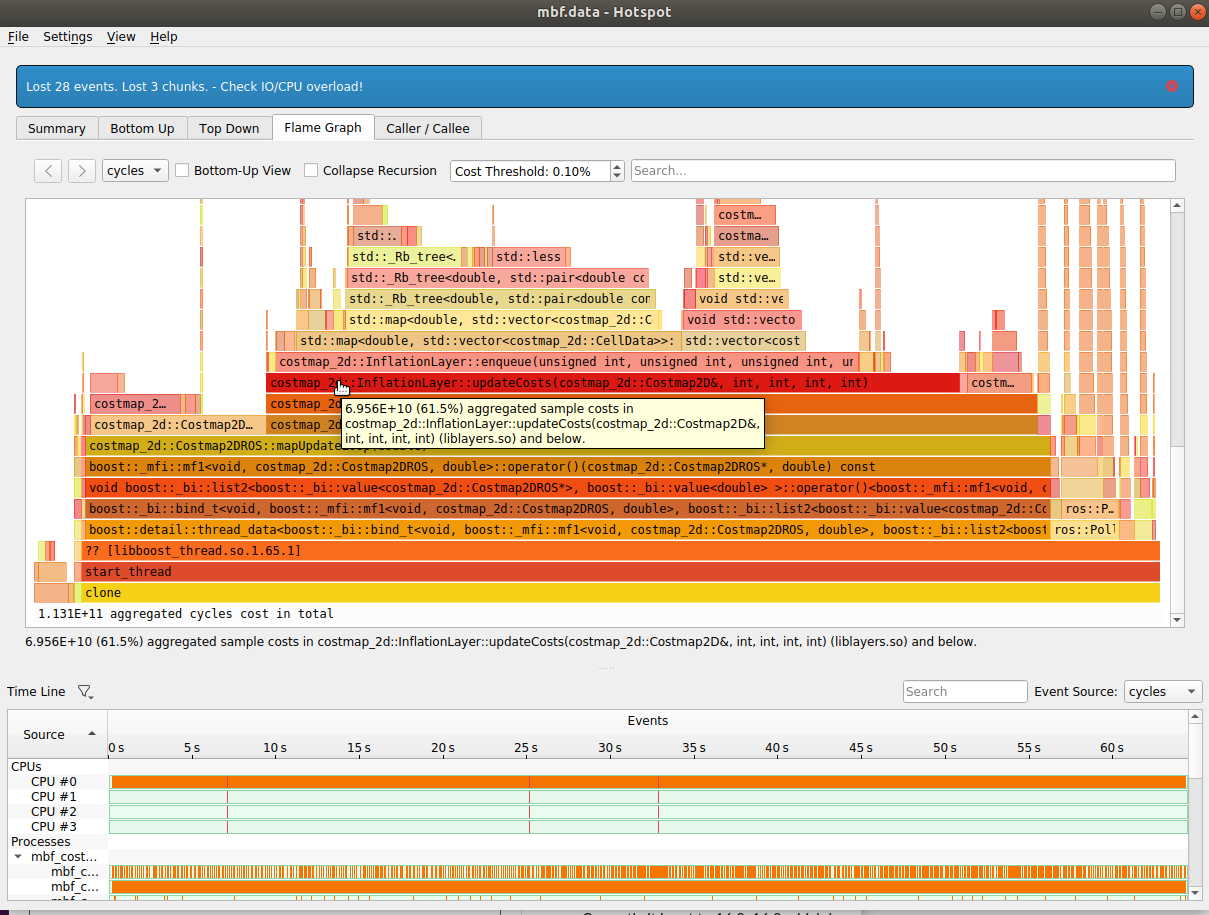
Task: Click the Time Line Search field
Action: (965, 691)
